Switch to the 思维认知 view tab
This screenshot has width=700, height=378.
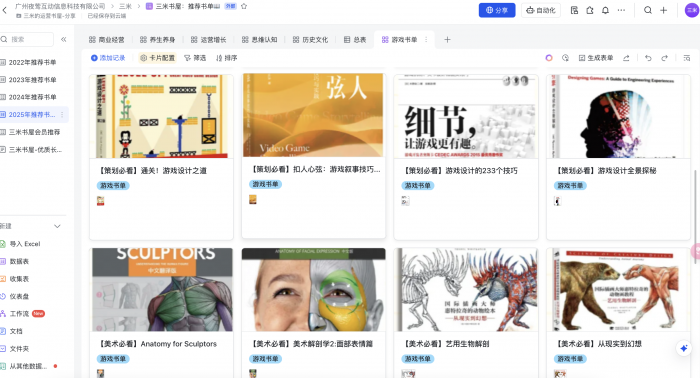point(259,40)
